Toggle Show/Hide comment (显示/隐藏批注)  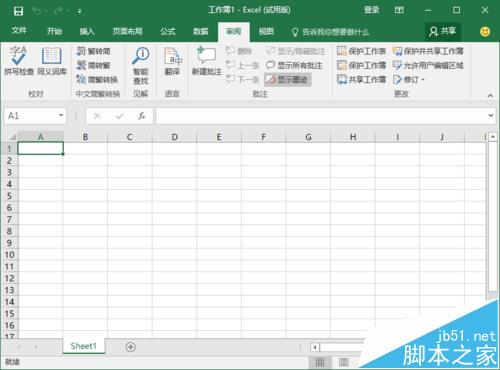tap(296, 51)
